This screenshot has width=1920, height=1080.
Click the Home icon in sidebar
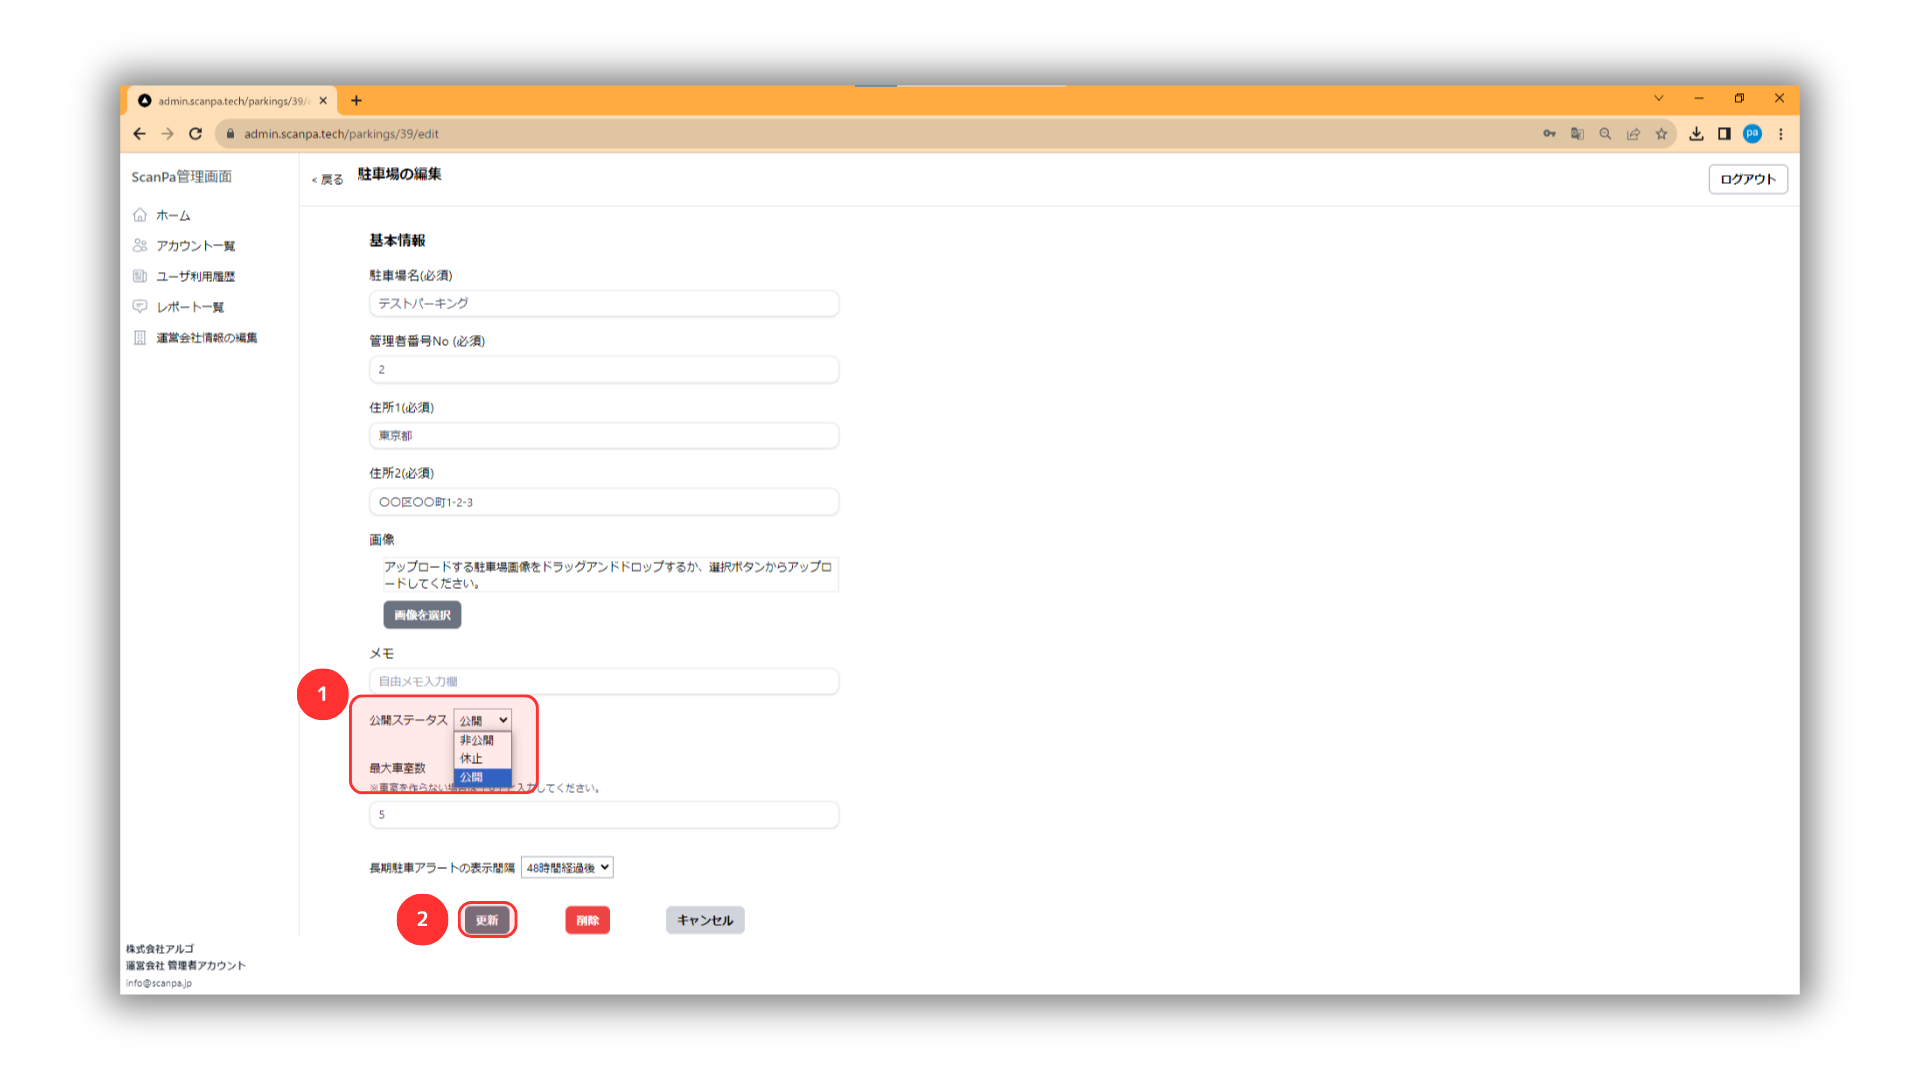(140, 215)
